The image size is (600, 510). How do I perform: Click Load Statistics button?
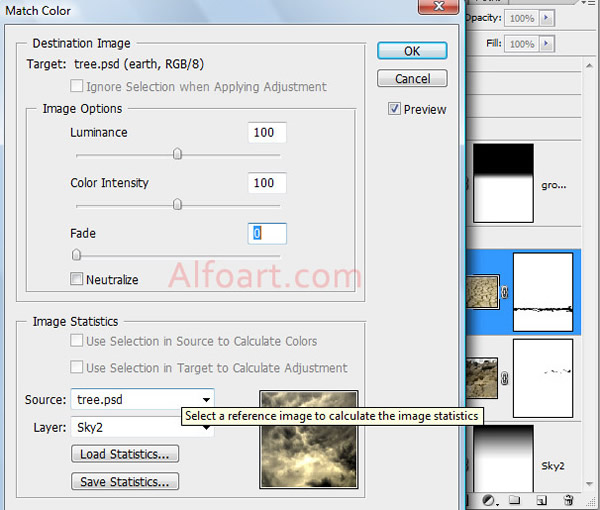(x=125, y=454)
